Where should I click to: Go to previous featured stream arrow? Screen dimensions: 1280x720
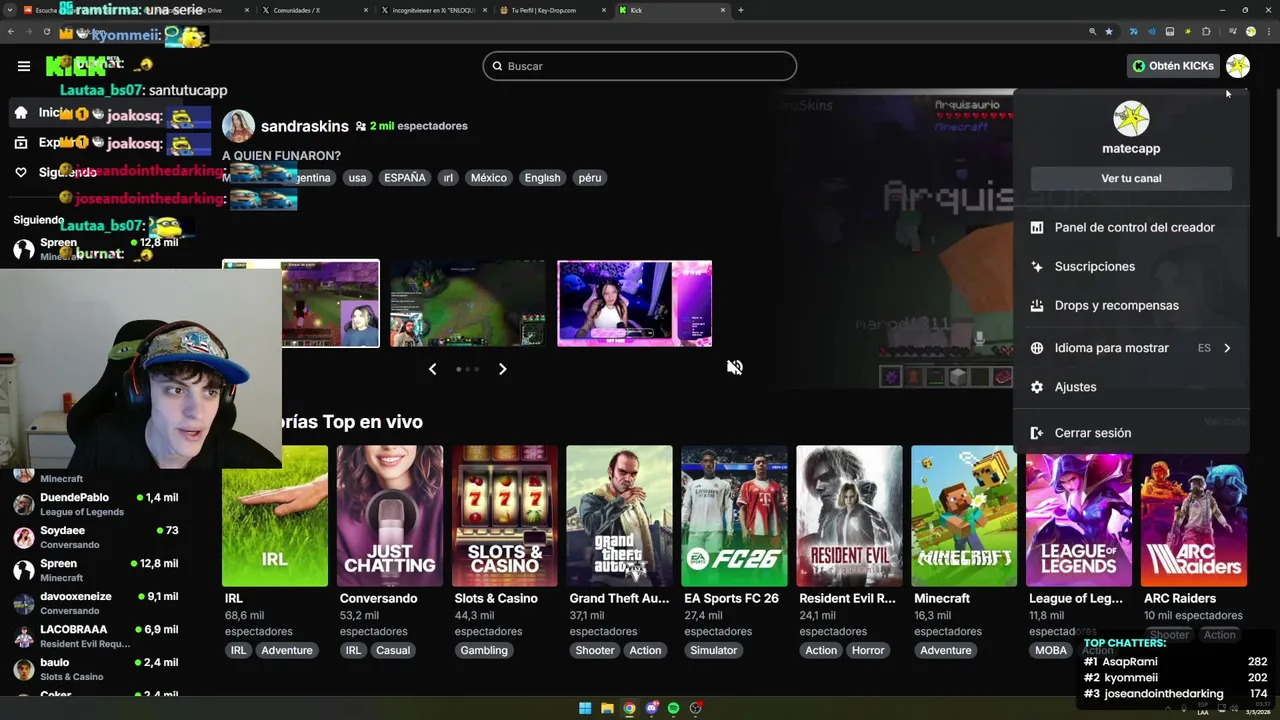coord(432,369)
